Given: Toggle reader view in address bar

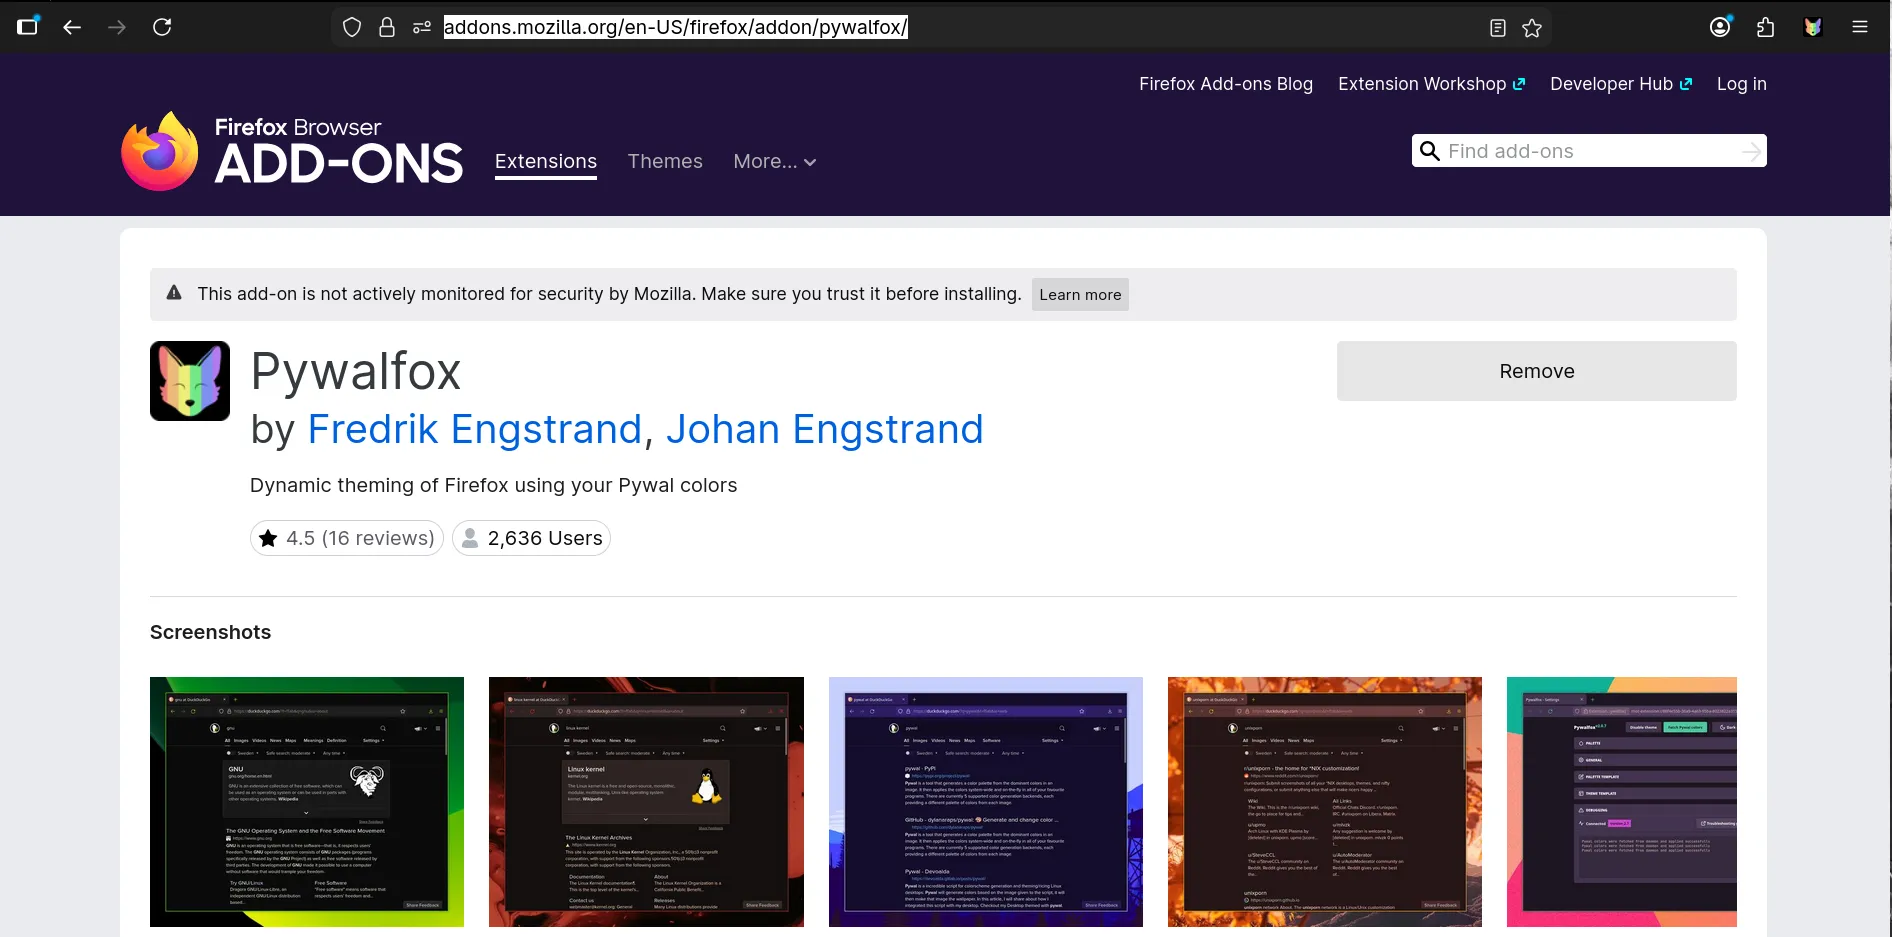Looking at the screenshot, I should pyautogui.click(x=1497, y=28).
